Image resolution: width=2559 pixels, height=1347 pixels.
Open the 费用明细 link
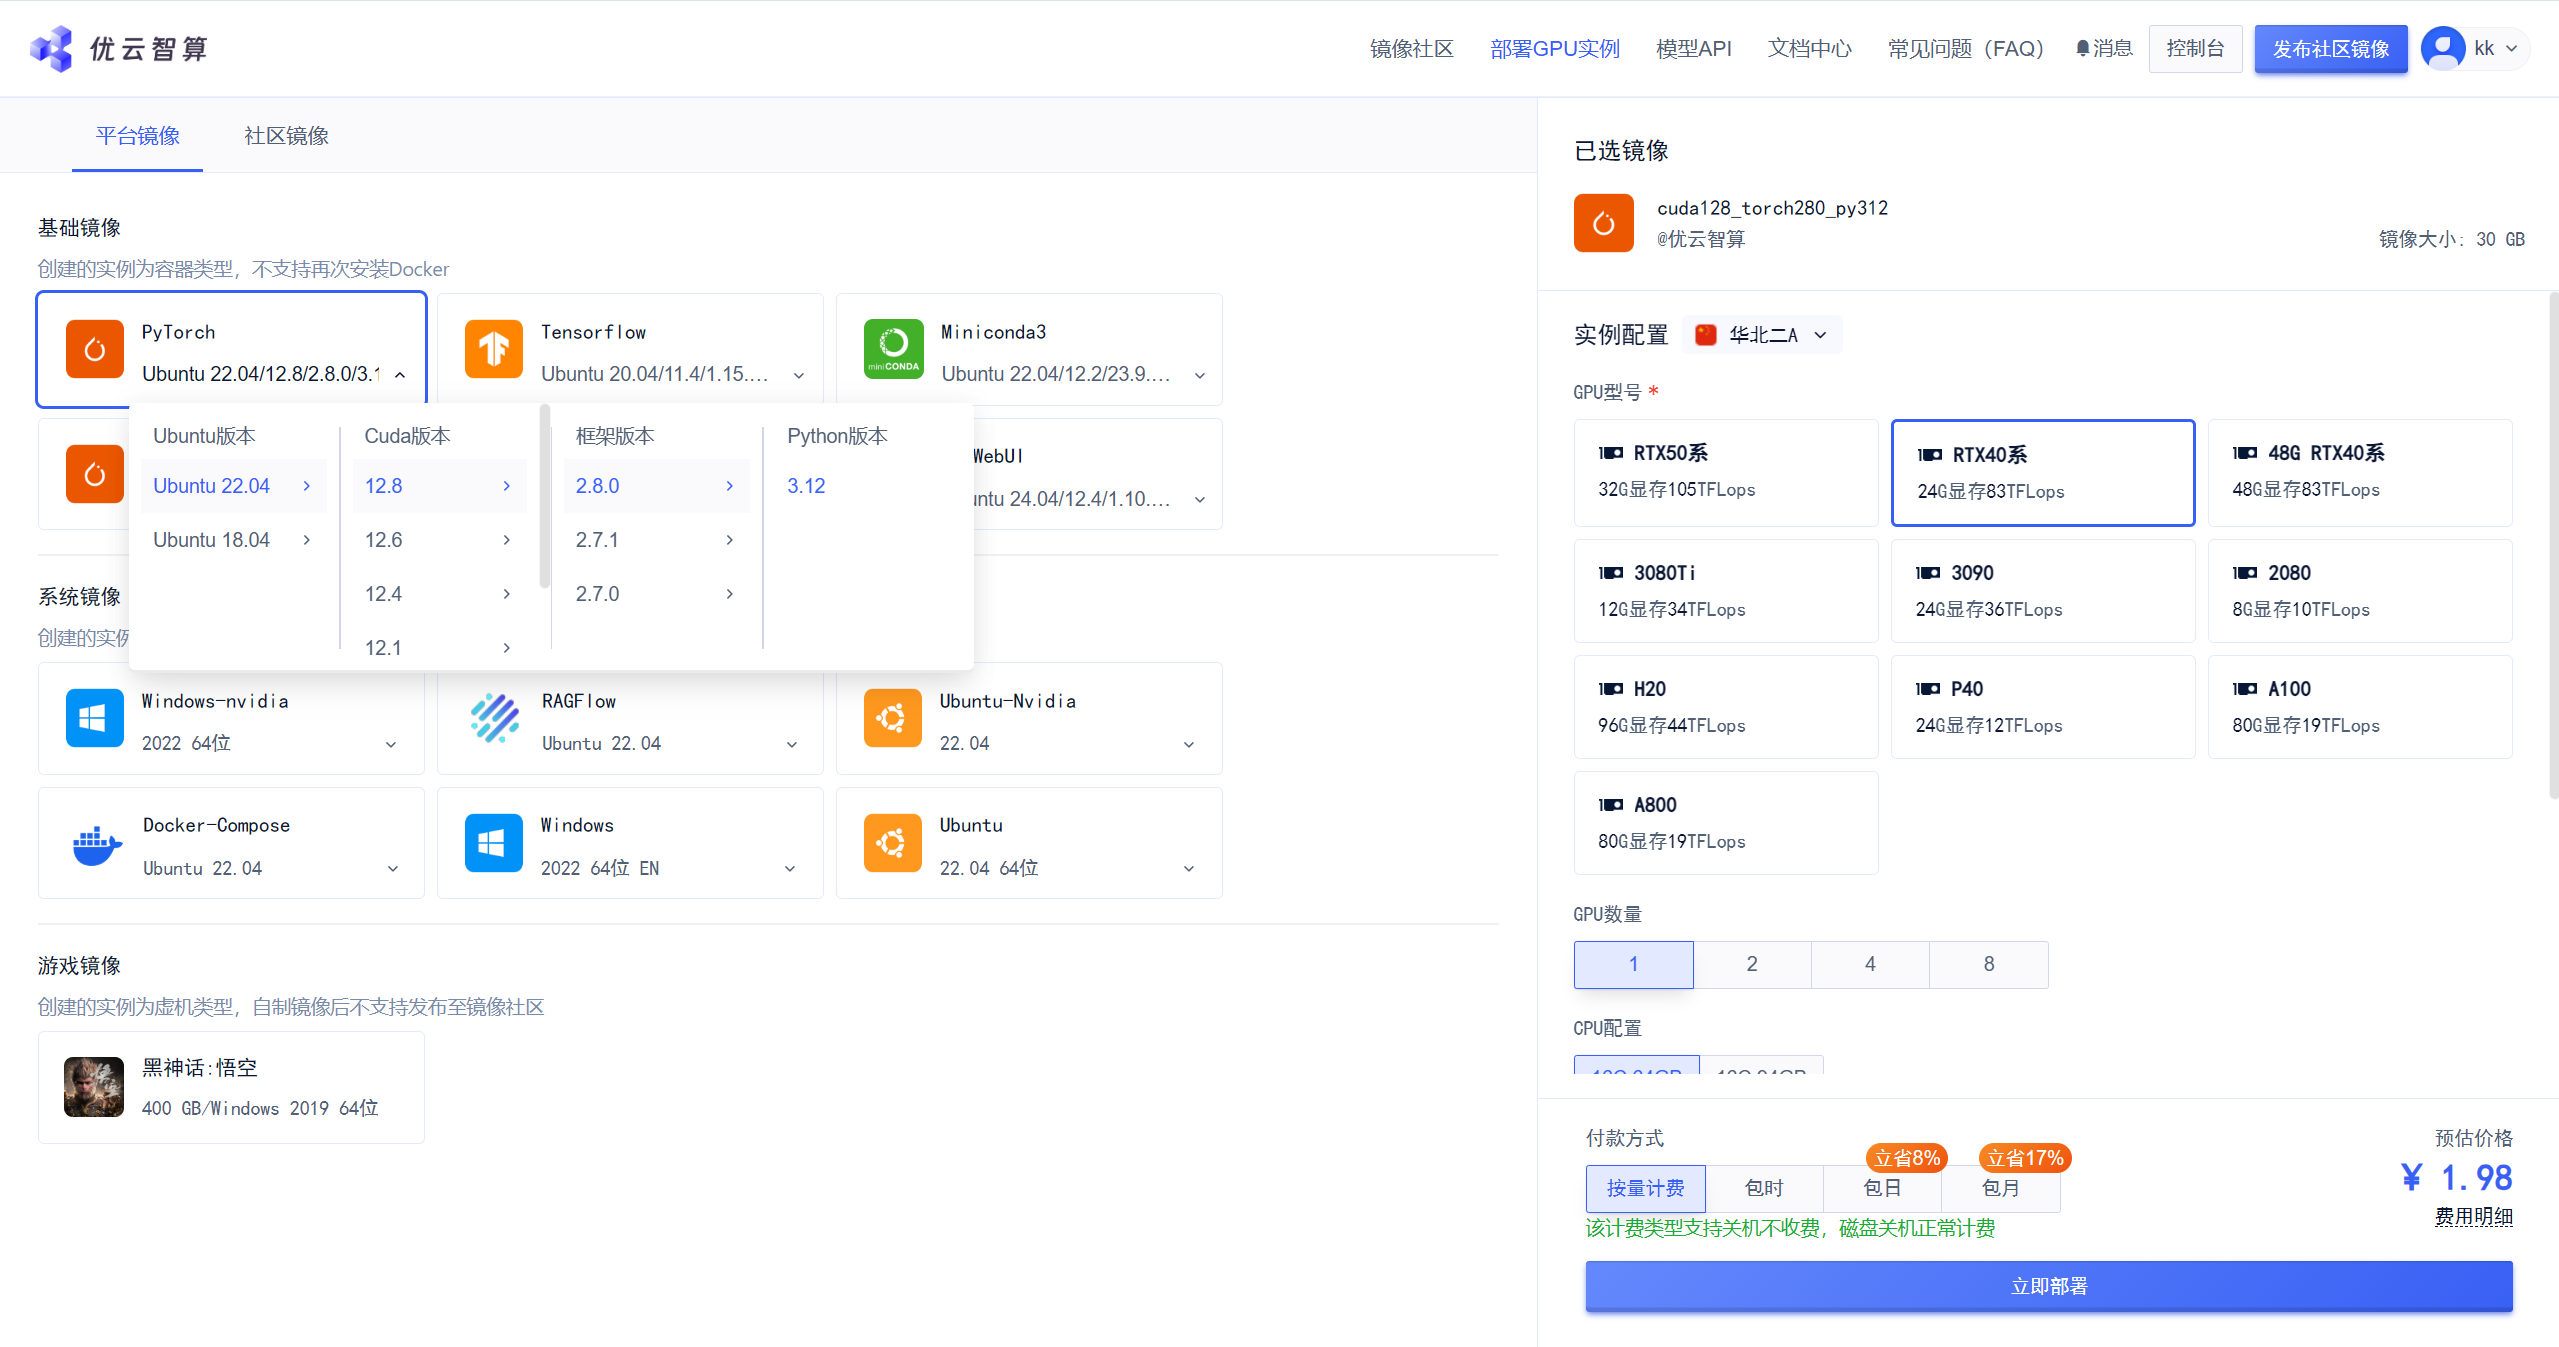click(x=2473, y=1216)
